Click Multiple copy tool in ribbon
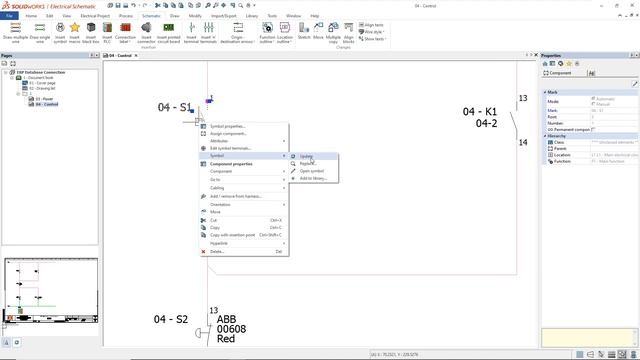The width and height of the screenshot is (640, 360). click(x=333, y=33)
